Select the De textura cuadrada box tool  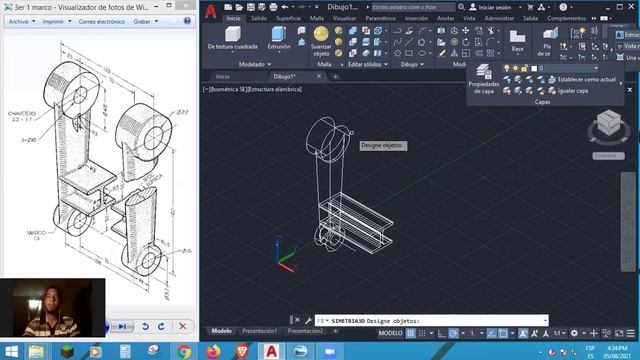click(233, 38)
